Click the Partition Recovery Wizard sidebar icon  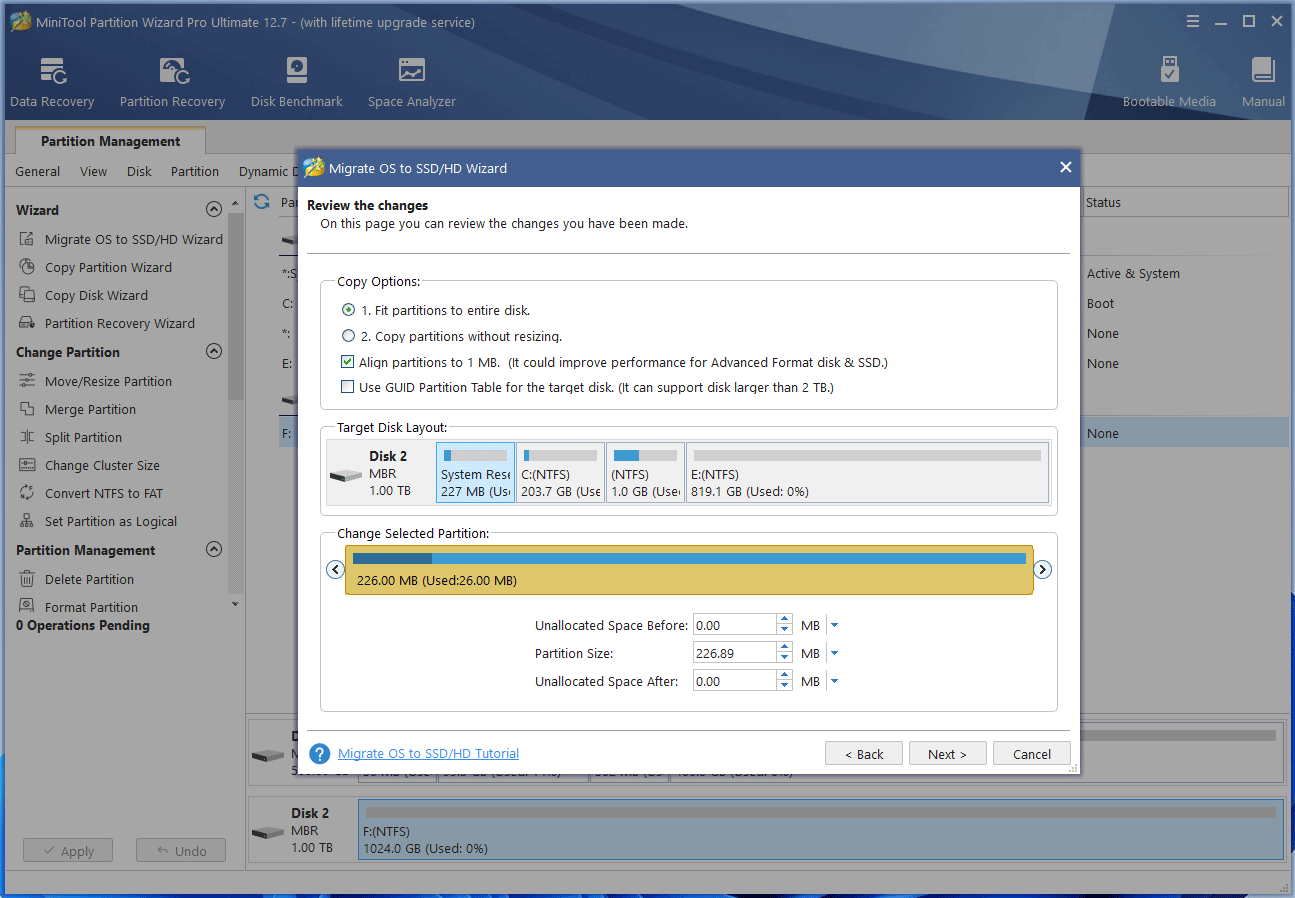(27, 323)
